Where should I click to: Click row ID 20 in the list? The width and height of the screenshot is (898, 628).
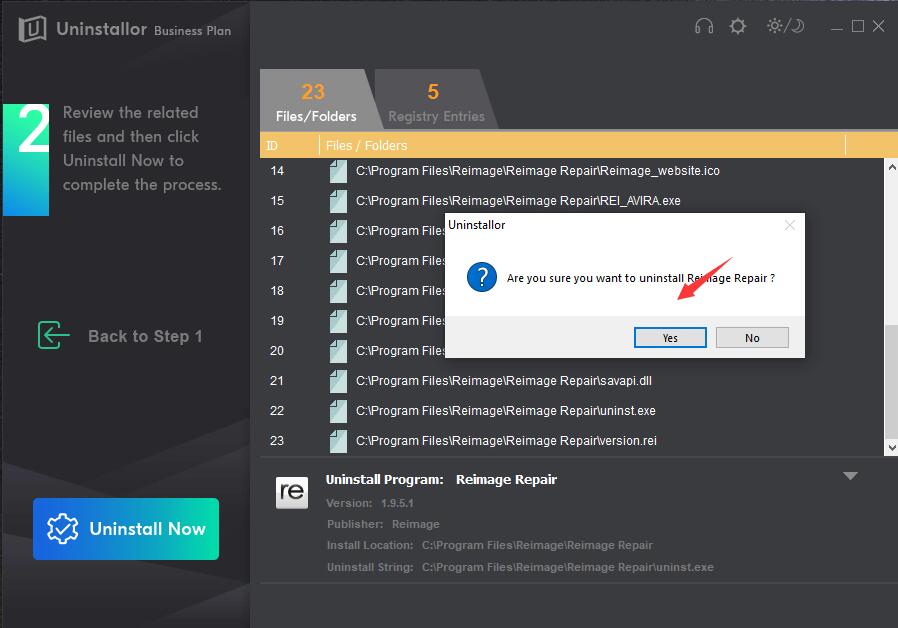click(x=277, y=350)
